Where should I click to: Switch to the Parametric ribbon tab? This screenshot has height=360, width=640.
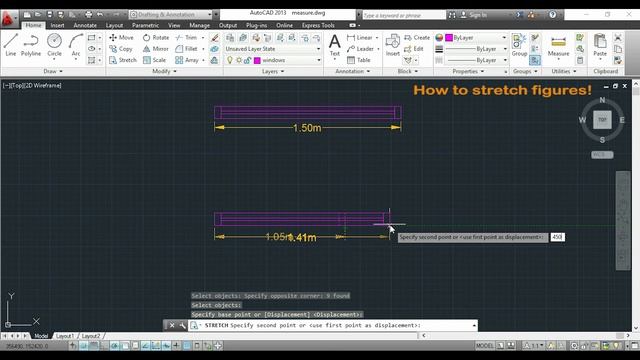pyautogui.click(x=145, y=25)
